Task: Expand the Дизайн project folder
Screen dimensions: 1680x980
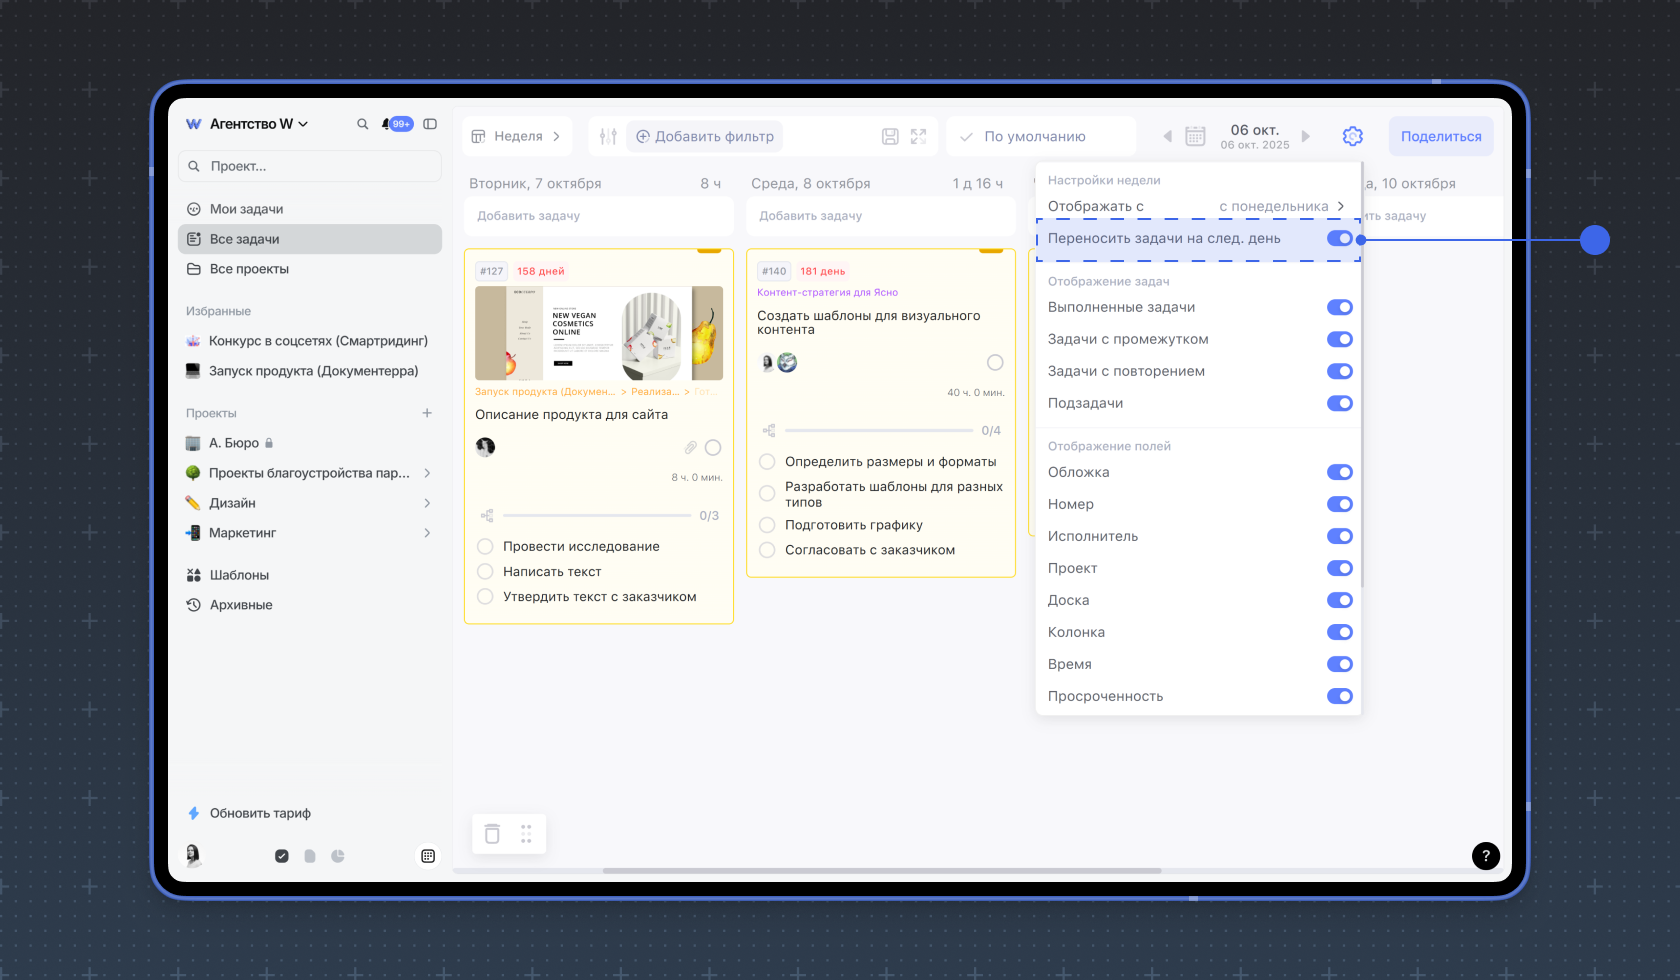Action: point(427,503)
